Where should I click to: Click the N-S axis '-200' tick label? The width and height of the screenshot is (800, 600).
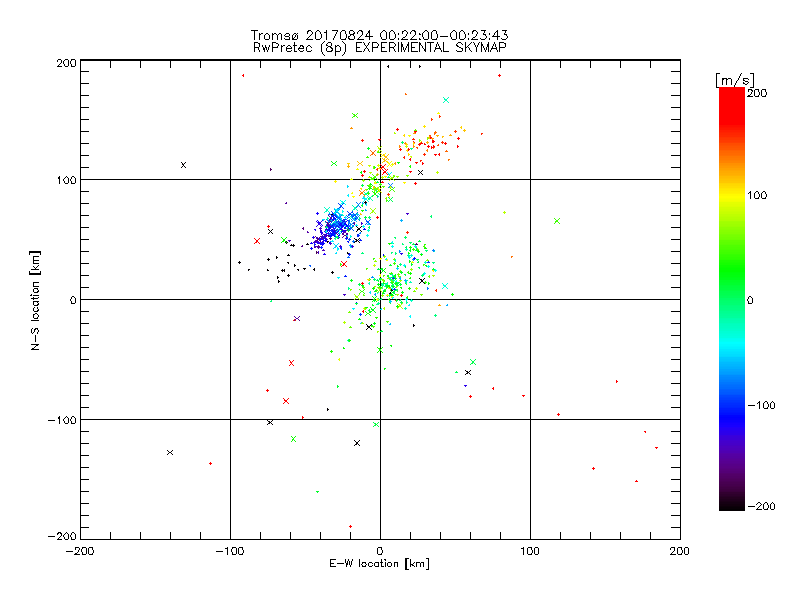point(62,536)
